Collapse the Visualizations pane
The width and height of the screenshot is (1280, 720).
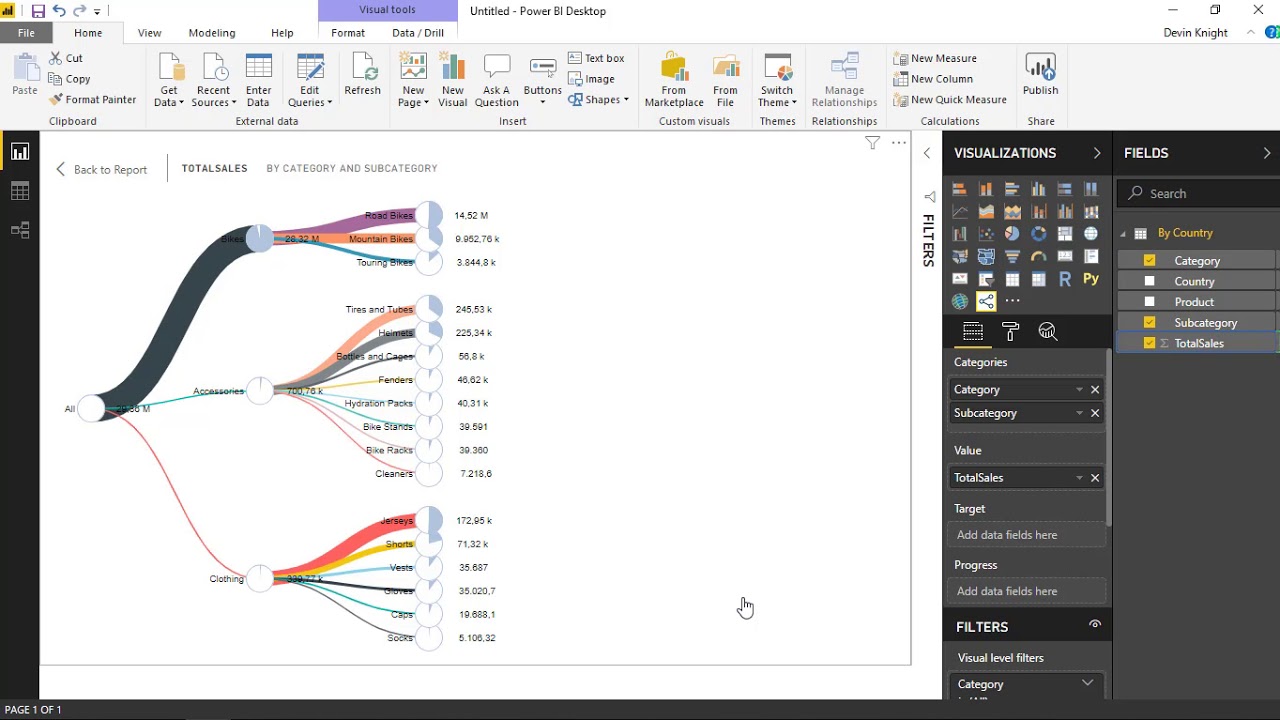(1096, 153)
